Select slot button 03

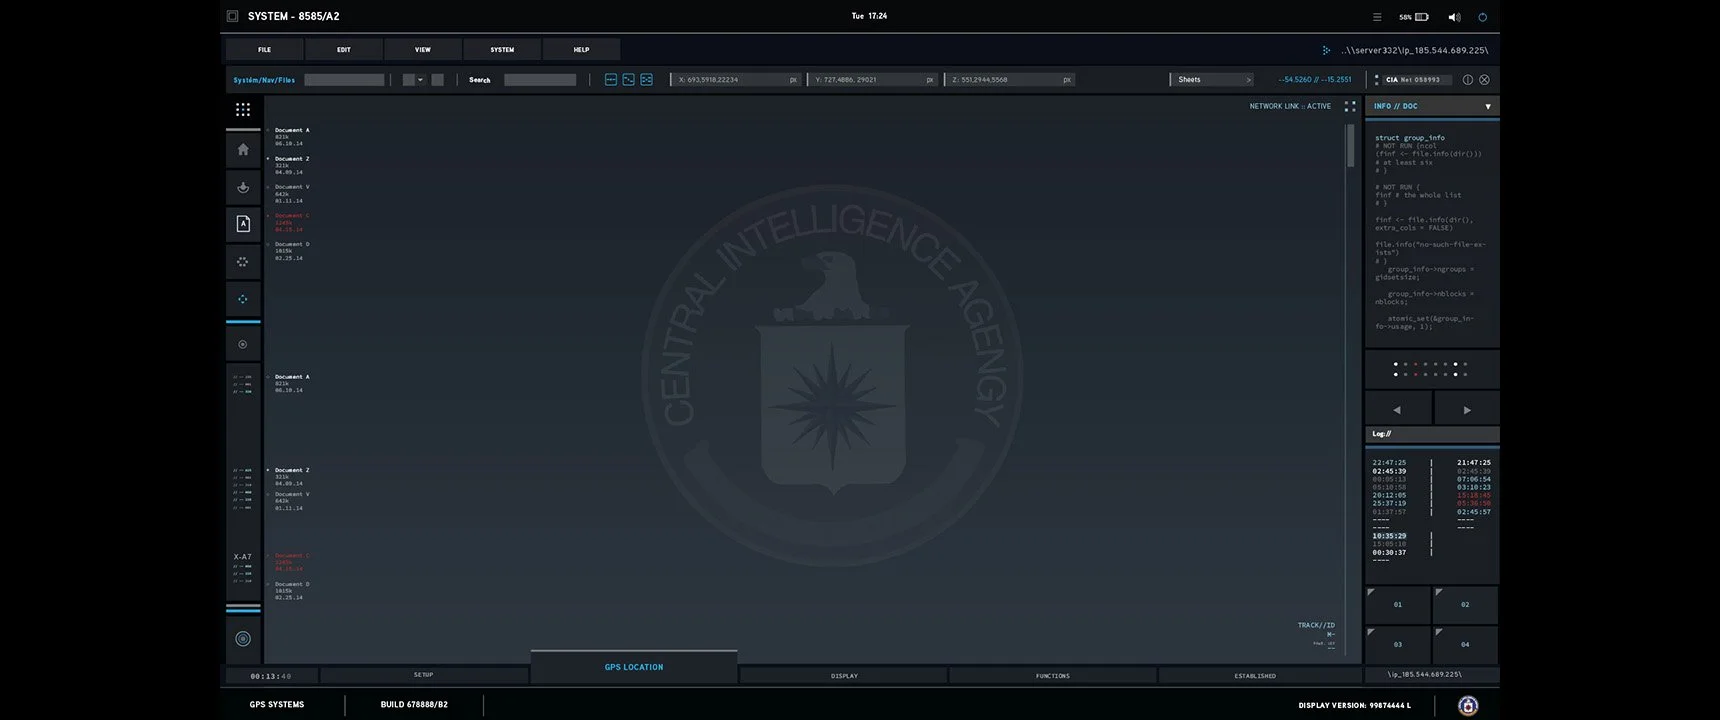pos(1398,644)
